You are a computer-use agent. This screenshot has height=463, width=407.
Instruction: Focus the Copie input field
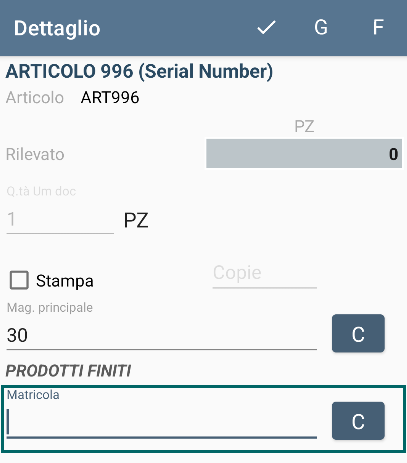click(x=265, y=274)
